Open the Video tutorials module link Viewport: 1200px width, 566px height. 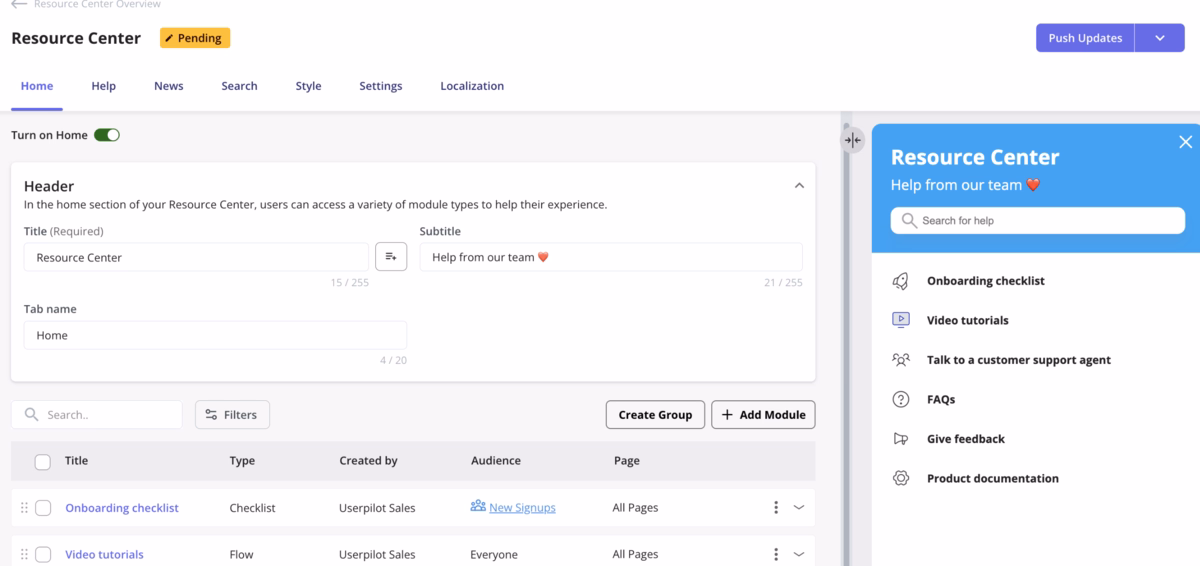coord(104,554)
